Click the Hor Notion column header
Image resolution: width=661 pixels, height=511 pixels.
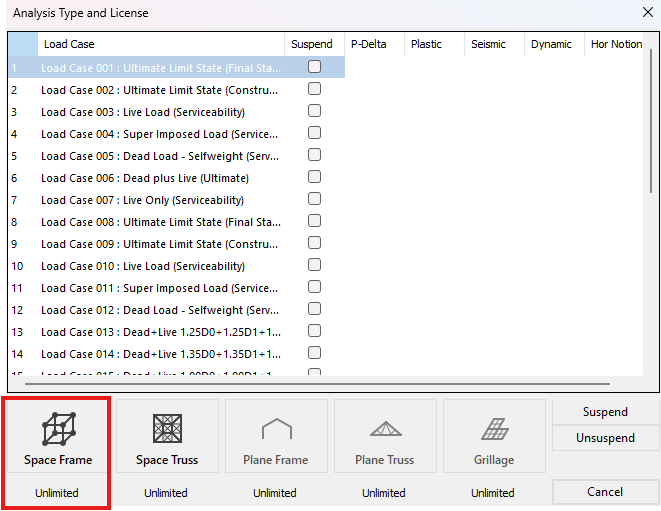coord(614,44)
